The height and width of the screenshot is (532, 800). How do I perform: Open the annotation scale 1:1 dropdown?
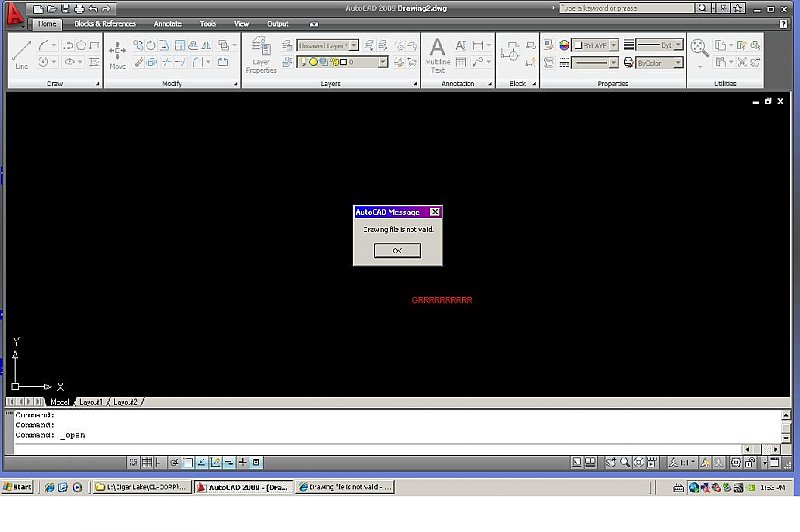[x=683, y=463]
